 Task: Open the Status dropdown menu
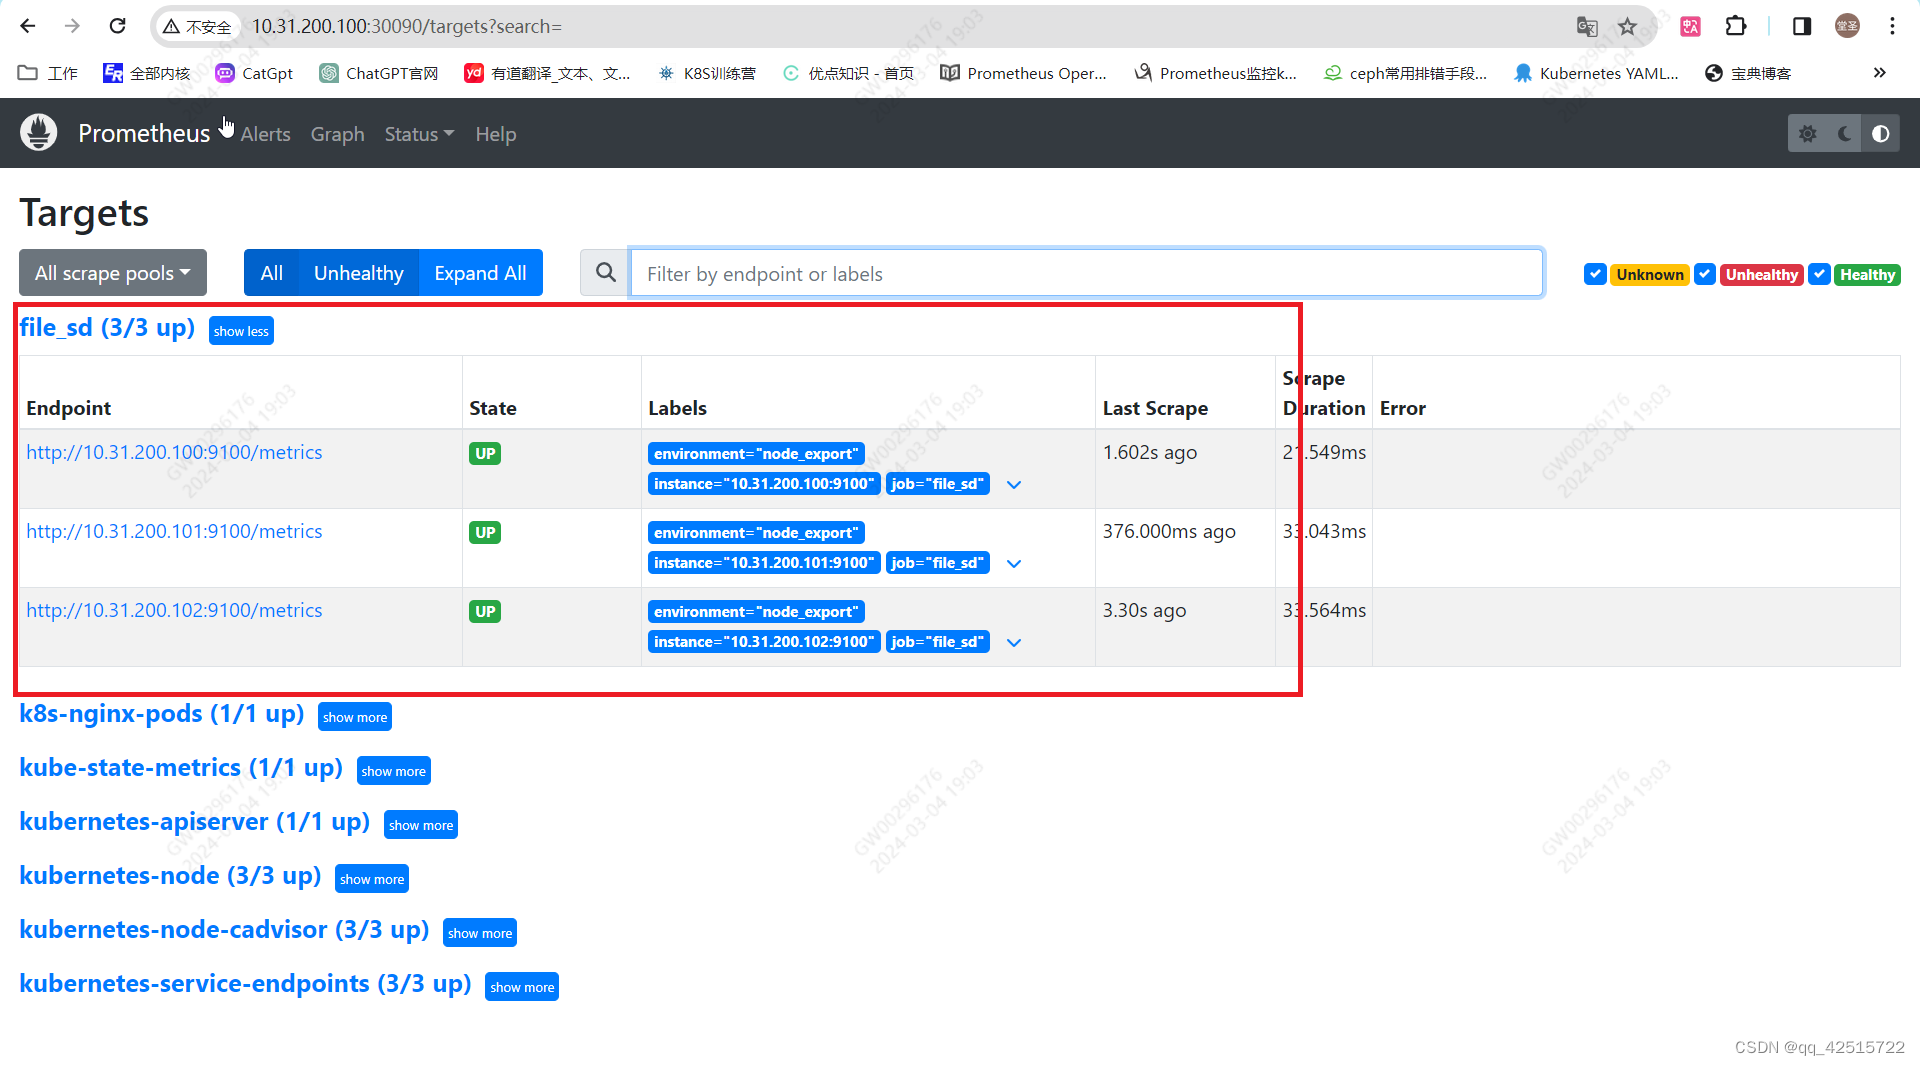[419, 134]
